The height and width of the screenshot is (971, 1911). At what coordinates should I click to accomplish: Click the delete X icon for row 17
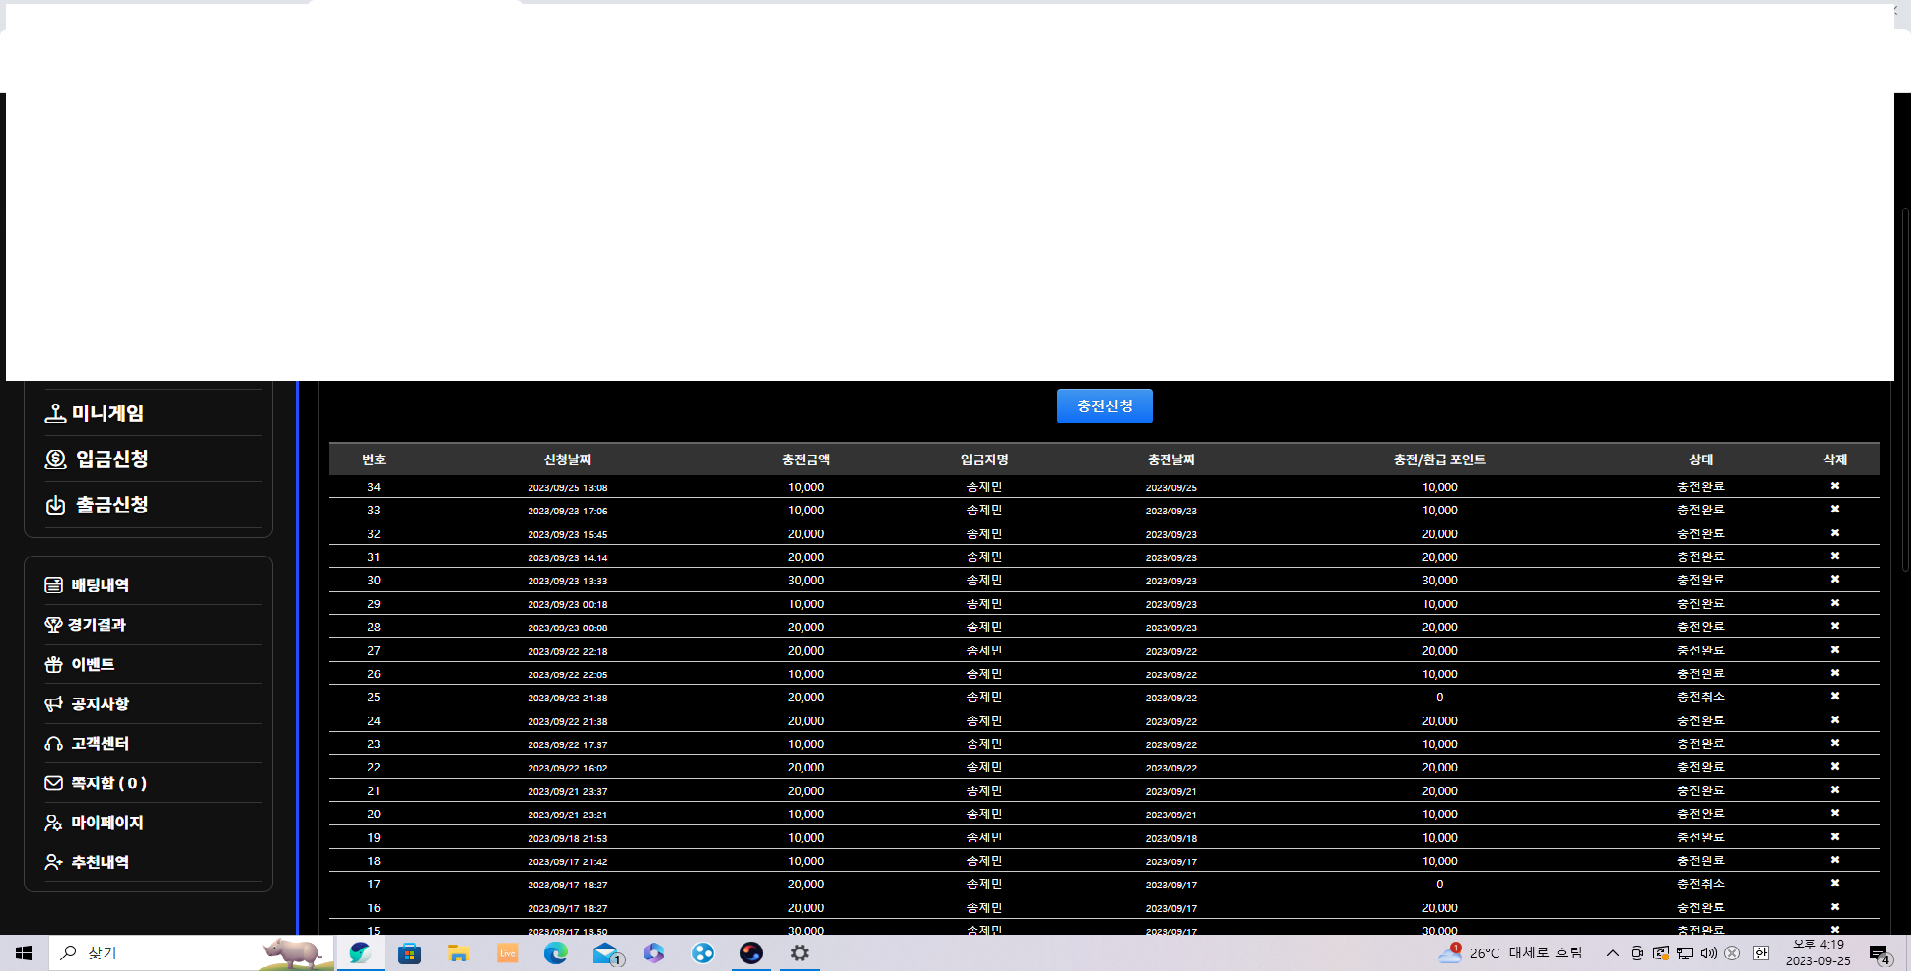pos(1834,883)
